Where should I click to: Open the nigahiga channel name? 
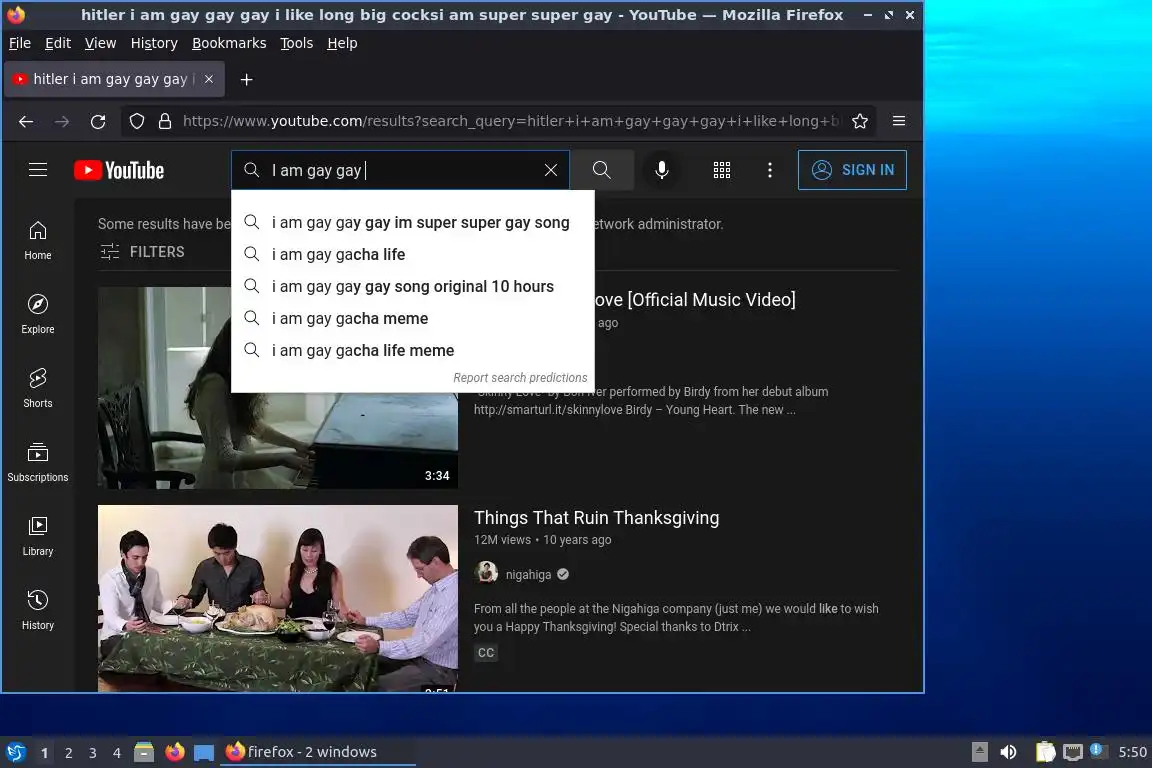[x=528, y=575]
